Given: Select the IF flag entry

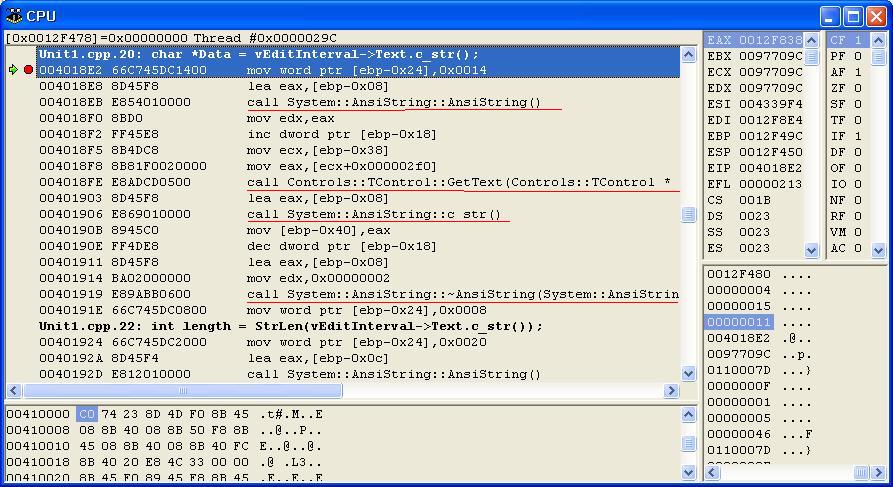Looking at the screenshot, I should [x=847, y=136].
